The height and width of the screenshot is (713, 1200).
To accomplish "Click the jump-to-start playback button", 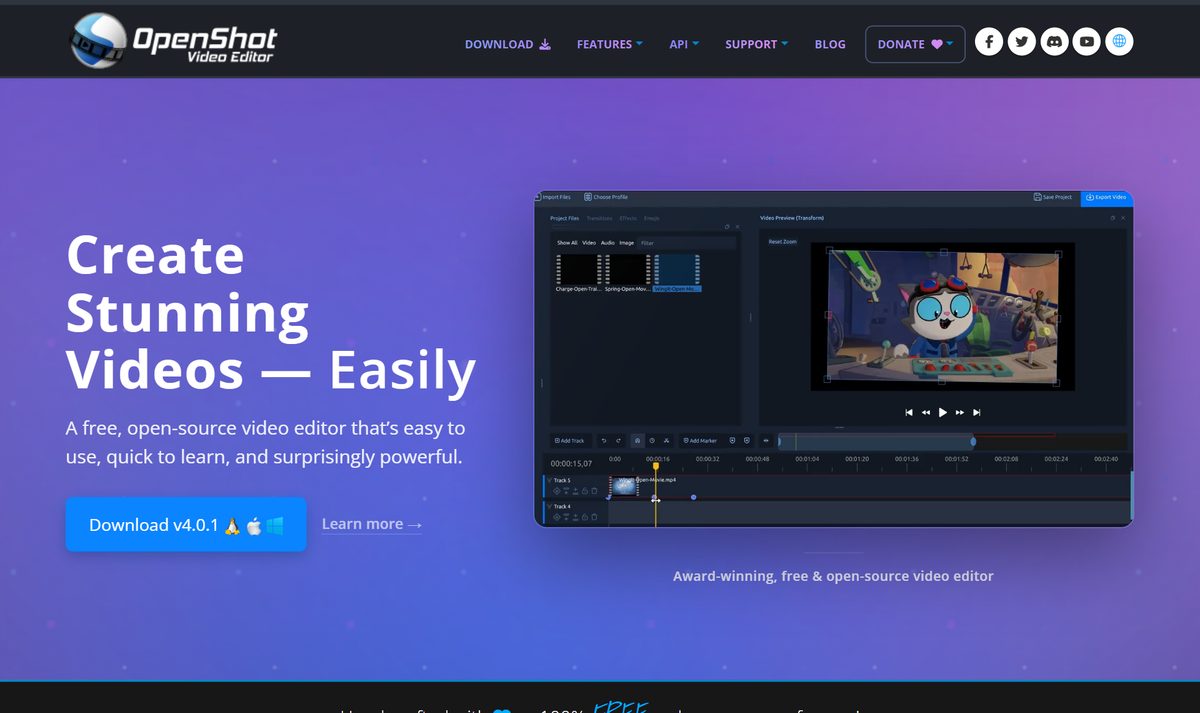I will pyautogui.click(x=909, y=412).
